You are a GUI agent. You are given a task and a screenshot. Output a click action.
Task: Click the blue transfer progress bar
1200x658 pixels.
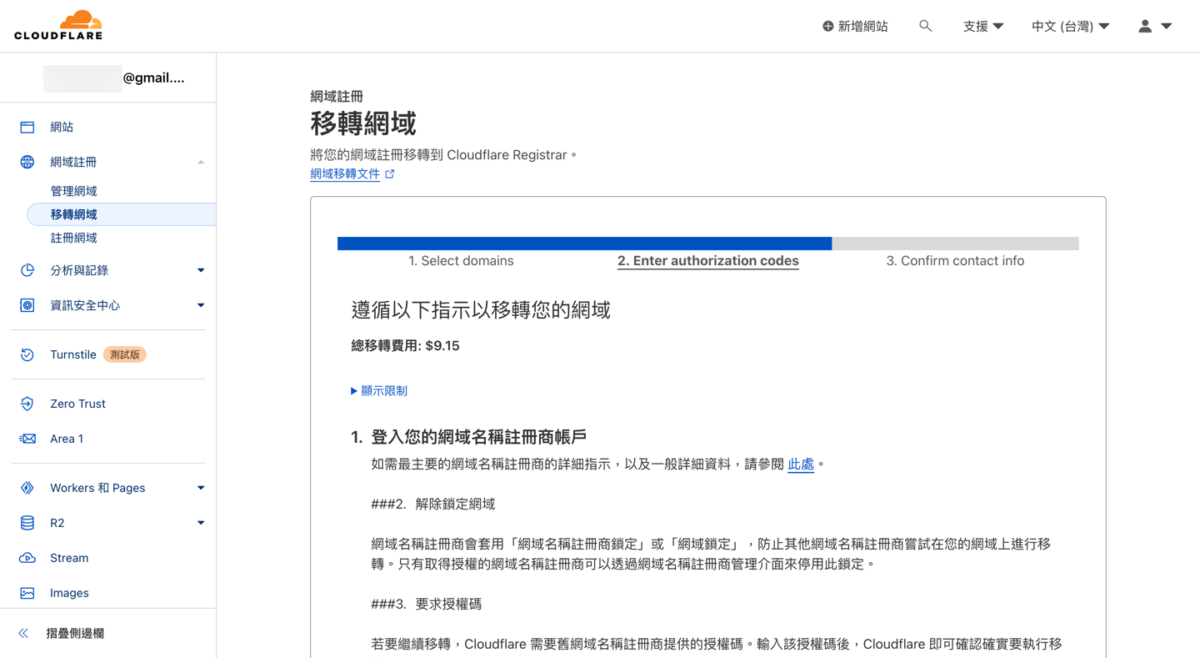pos(584,243)
